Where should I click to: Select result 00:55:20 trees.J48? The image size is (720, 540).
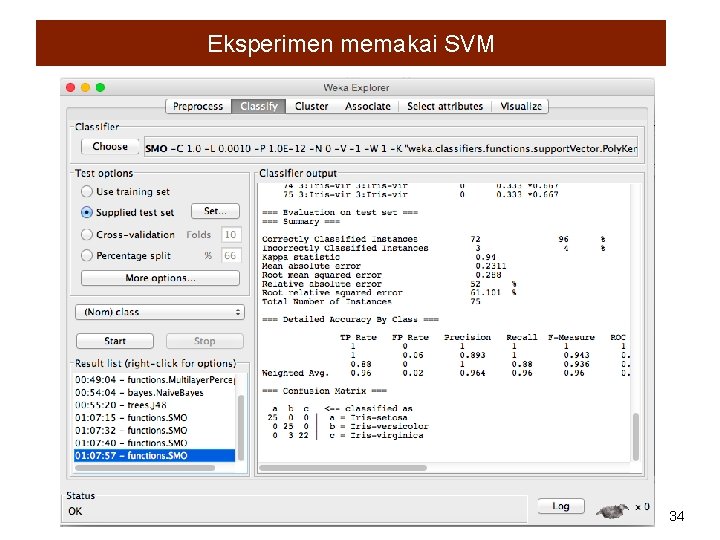[x=155, y=405]
